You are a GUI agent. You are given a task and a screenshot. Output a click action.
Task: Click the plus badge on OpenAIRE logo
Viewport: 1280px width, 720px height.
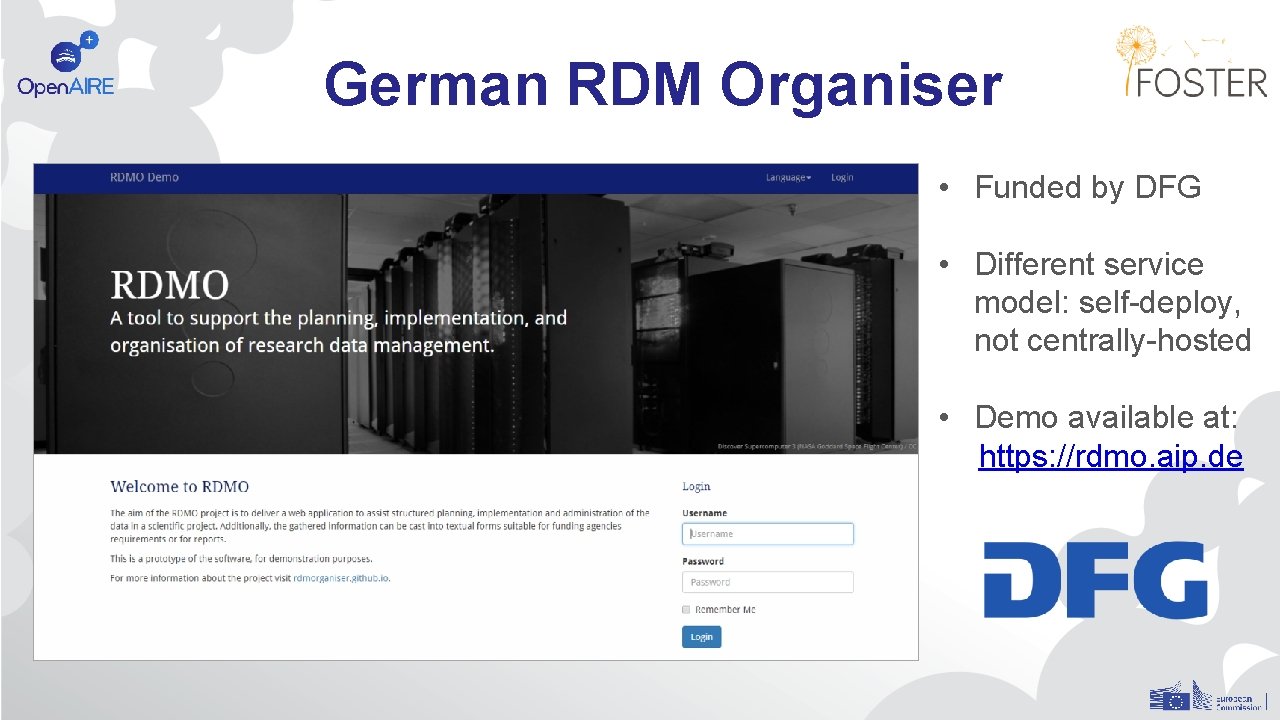89,39
